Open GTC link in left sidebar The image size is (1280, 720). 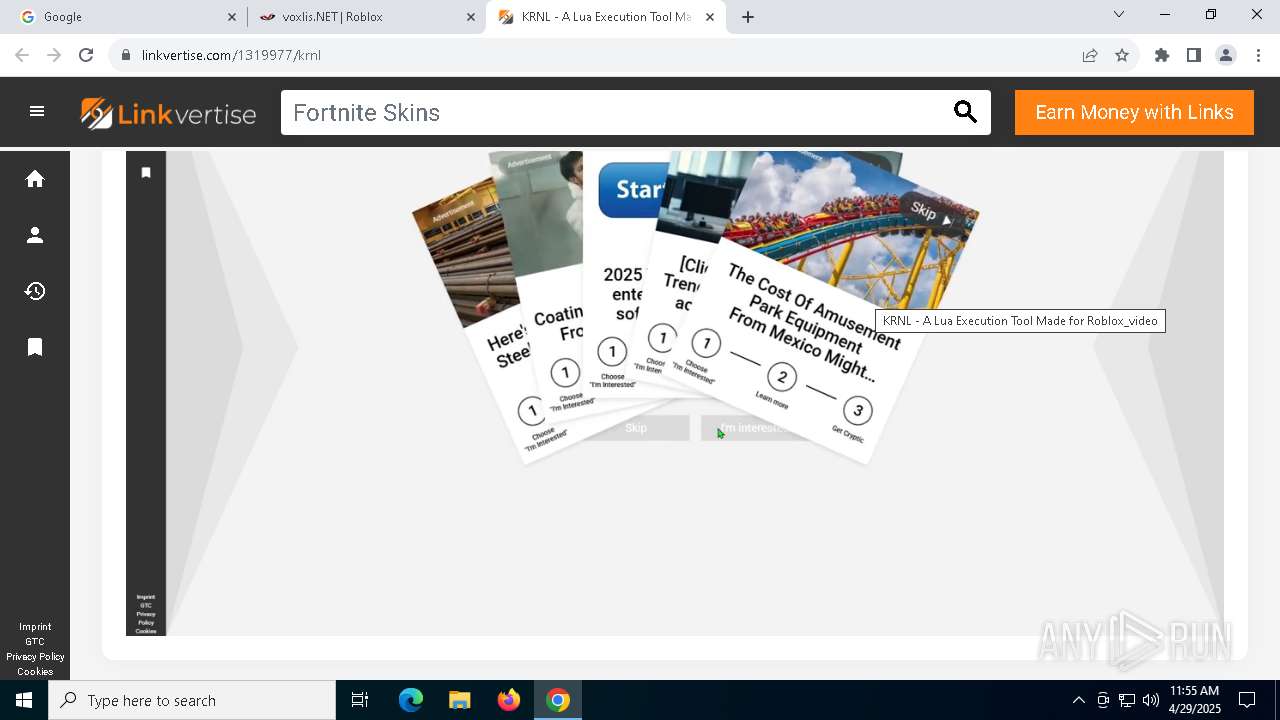pos(35,642)
